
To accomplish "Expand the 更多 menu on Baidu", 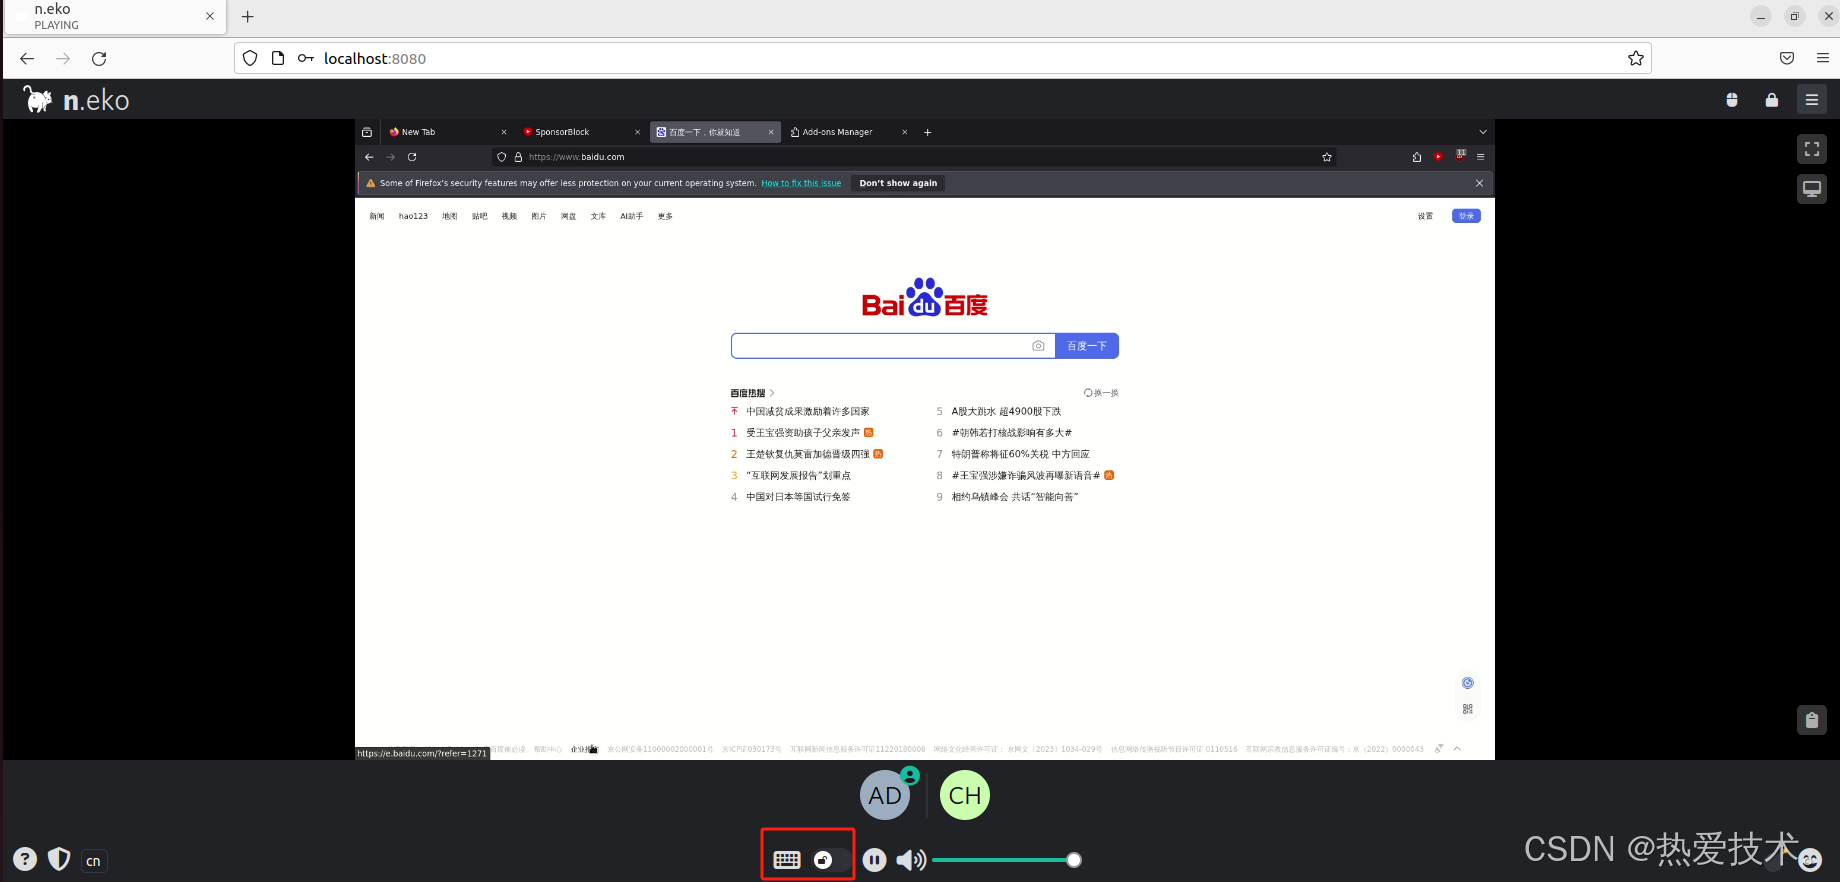I will [x=665, y=216].
